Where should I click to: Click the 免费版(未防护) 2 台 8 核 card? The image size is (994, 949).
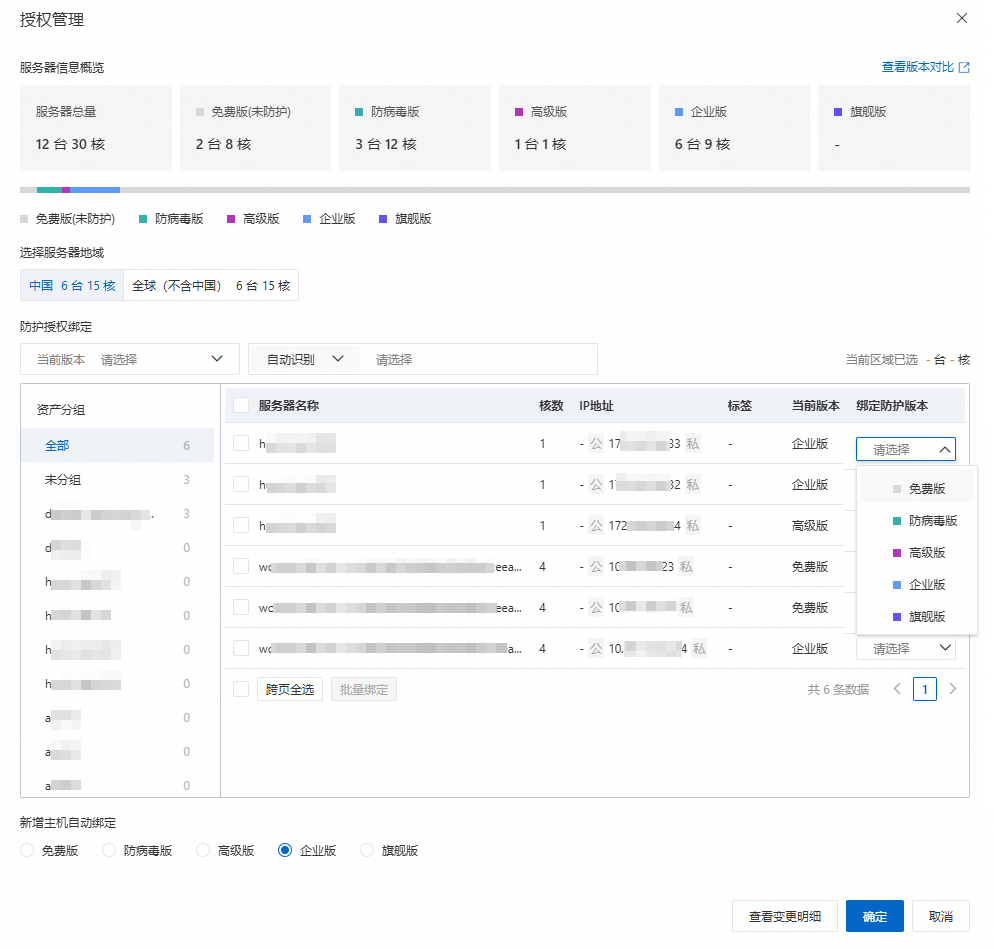coord(255,128)
